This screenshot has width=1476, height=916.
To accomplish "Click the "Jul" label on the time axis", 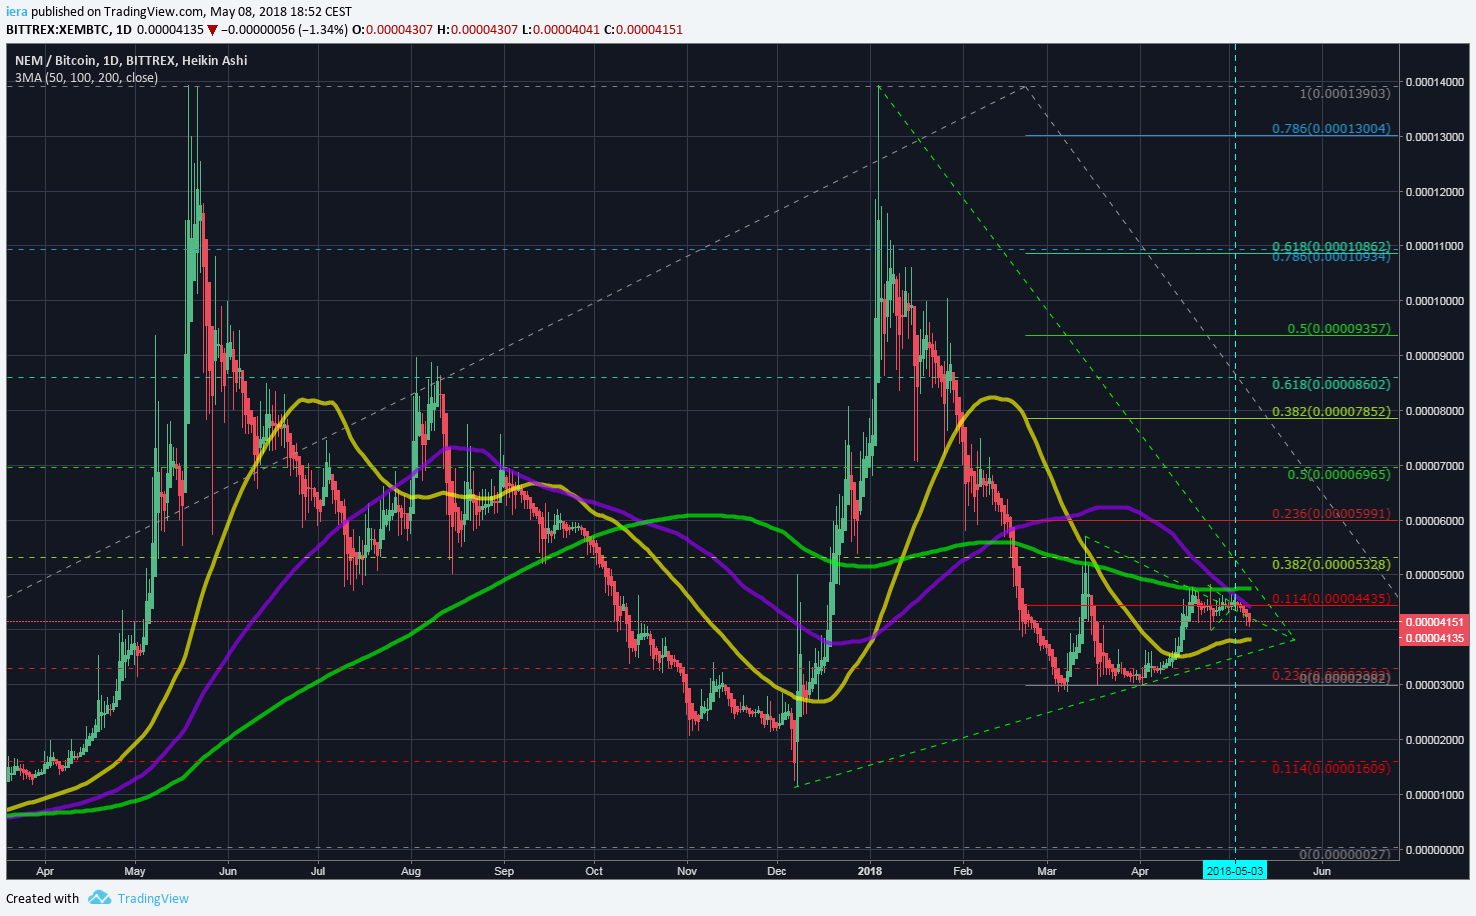I will (318, 871).
